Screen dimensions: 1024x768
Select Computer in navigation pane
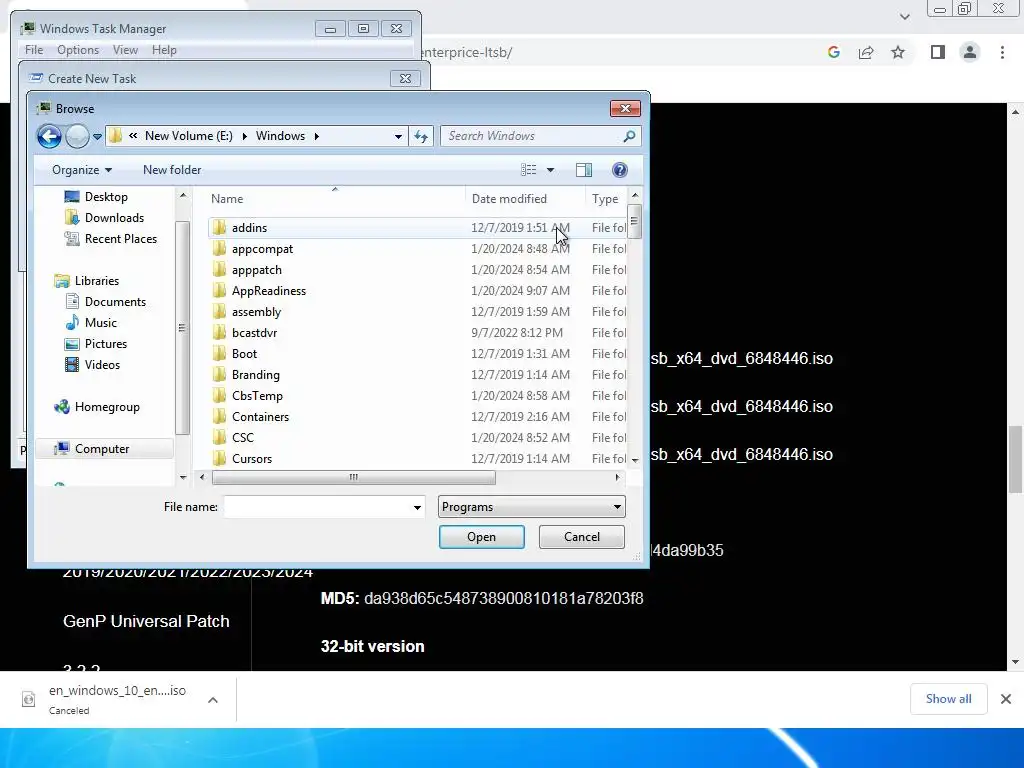pyautogui.click(x=92, y=449)
